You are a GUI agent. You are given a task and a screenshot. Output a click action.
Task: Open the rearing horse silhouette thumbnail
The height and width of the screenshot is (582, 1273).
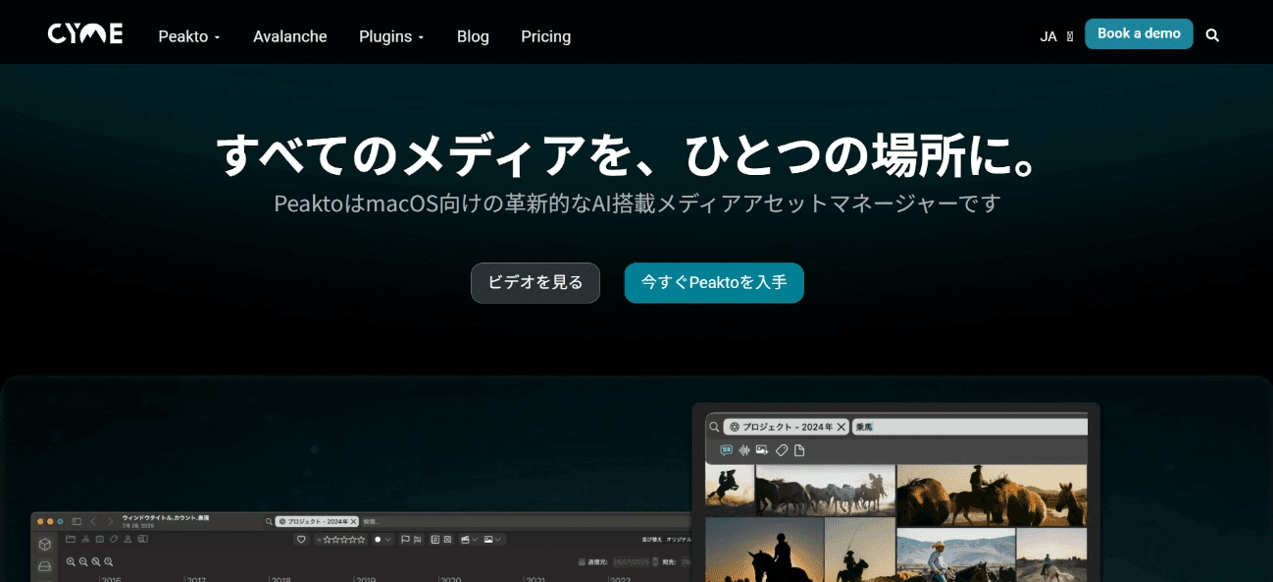point(729,490)
